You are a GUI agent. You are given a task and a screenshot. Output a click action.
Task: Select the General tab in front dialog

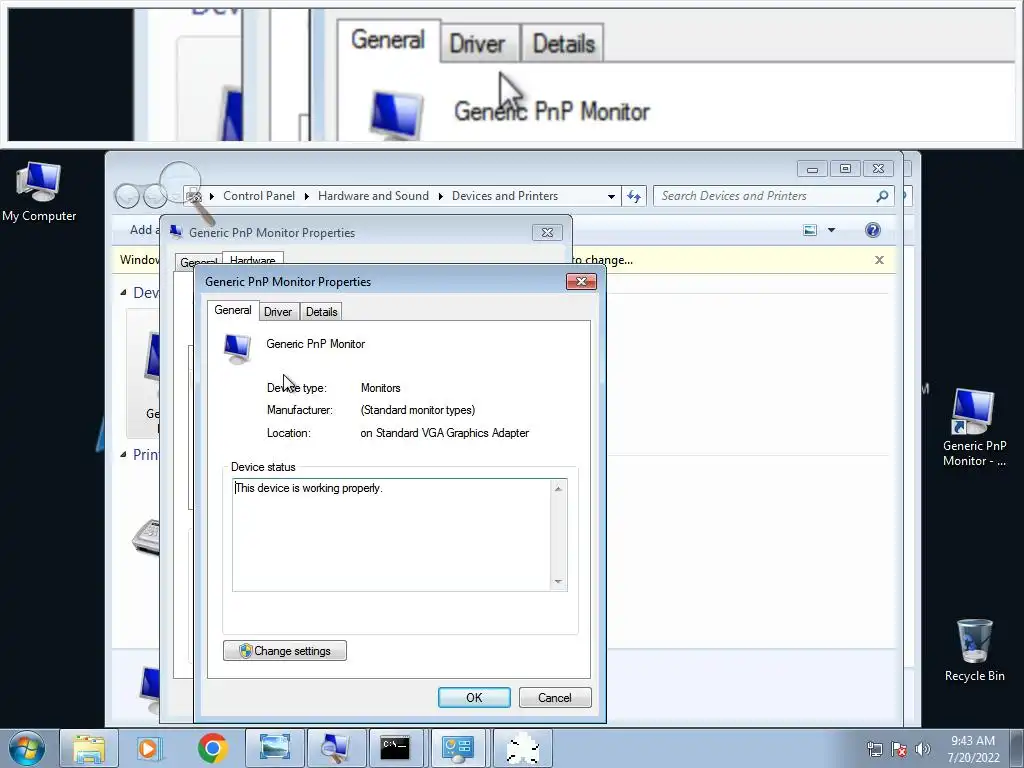pos(232,310)
